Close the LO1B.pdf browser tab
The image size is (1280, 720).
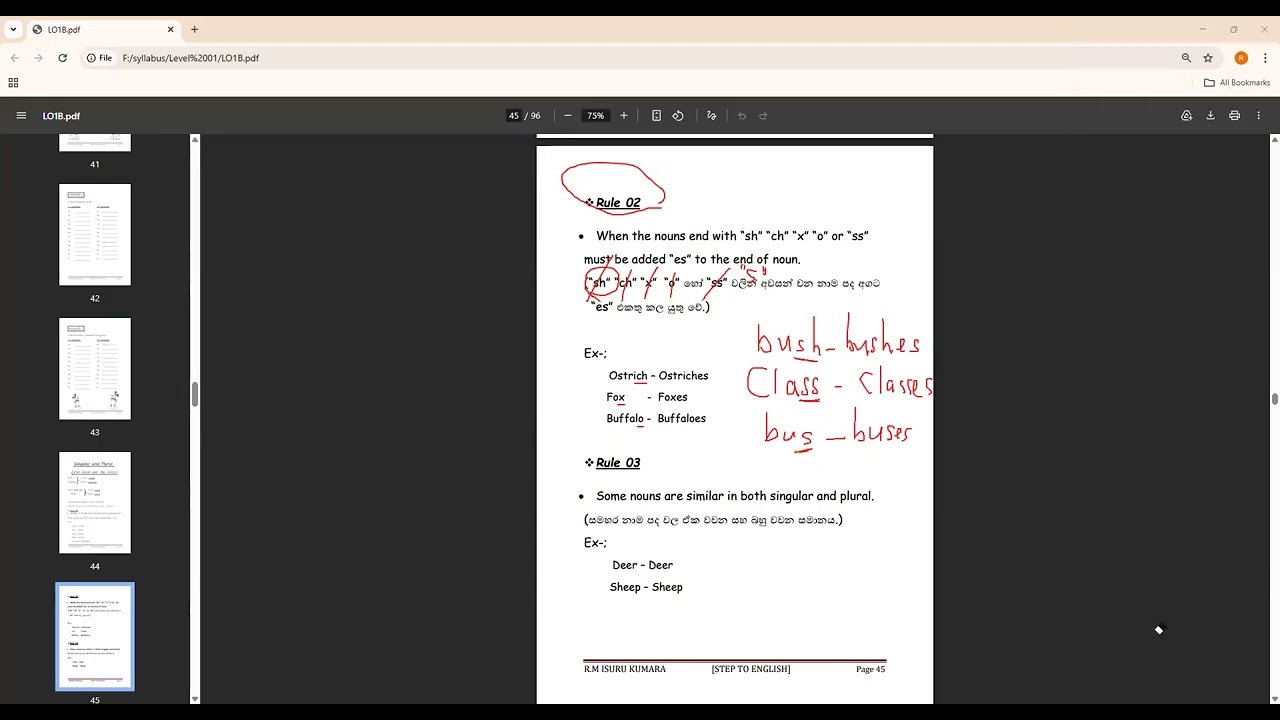tap(170, 30)
